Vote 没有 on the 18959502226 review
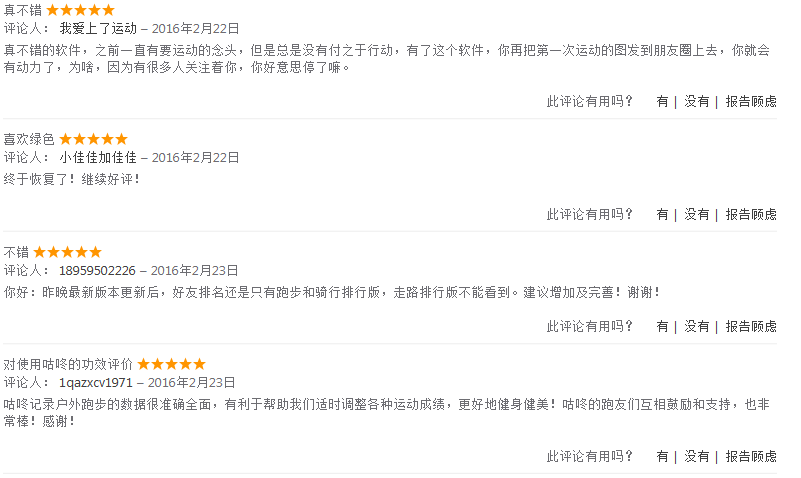801x478 pixels. (697, 326)
